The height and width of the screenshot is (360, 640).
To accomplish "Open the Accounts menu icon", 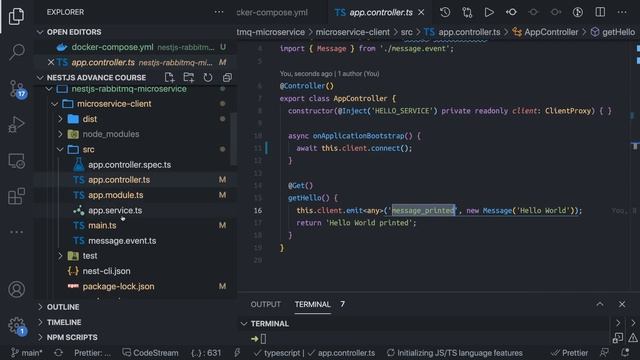I will pos(16,289).
